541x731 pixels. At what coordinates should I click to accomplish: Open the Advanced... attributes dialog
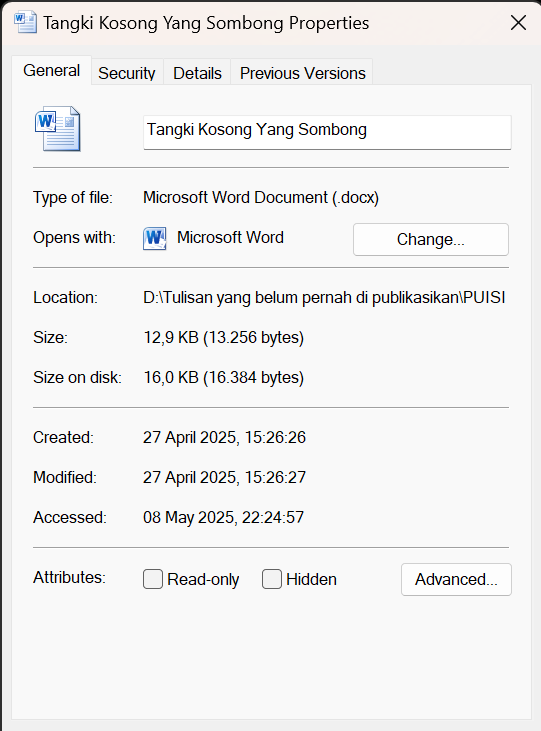(456, 579)
